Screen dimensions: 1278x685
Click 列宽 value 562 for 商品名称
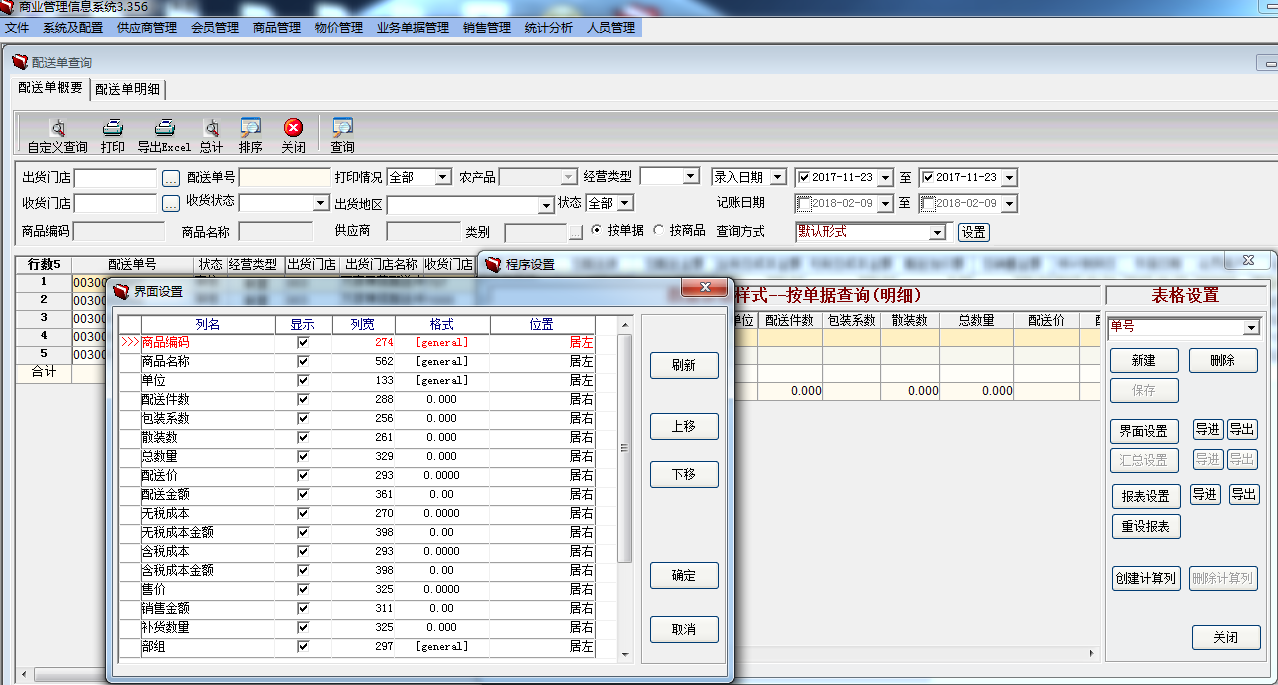pos(384,361)
